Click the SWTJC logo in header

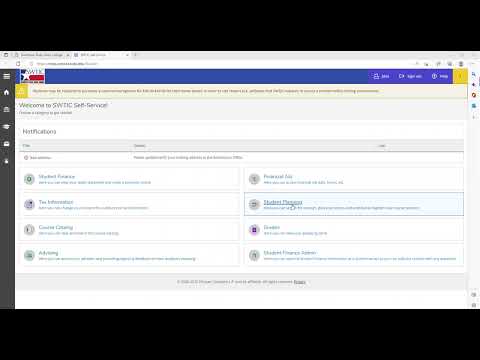point(32,76)
